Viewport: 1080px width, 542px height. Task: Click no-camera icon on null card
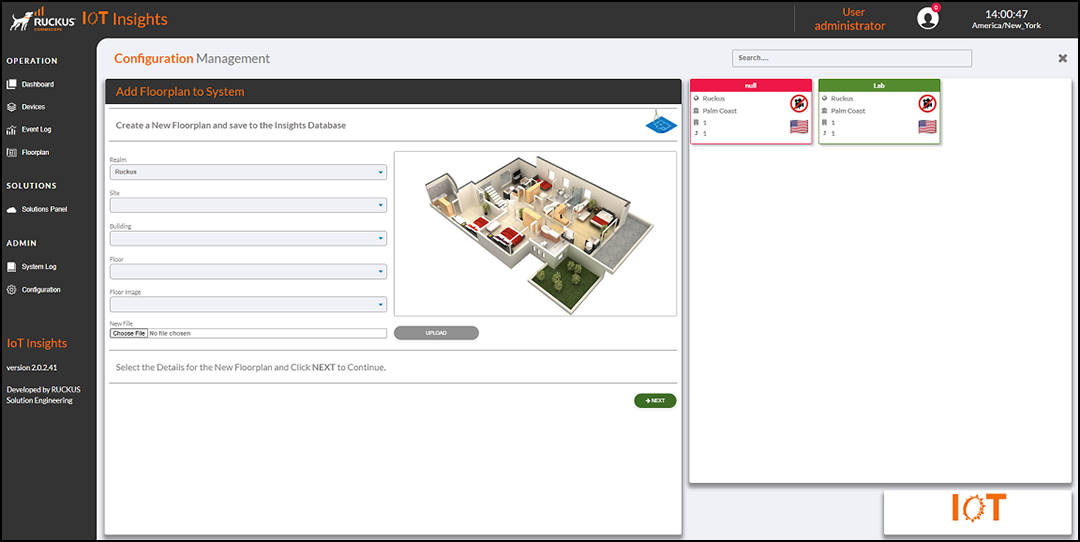pos(798,104)
